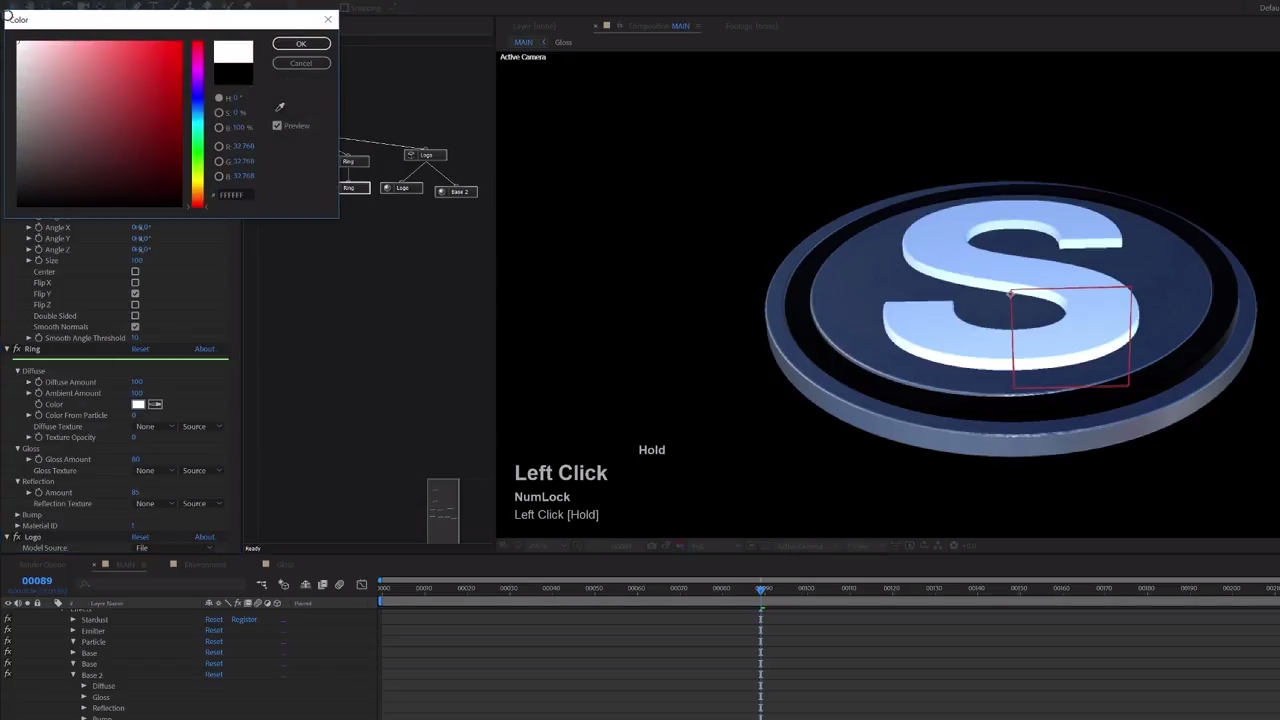Click the Gloss Amount stopwatch icon
This screenshot has height=720, width=1280.
point(39,459)
